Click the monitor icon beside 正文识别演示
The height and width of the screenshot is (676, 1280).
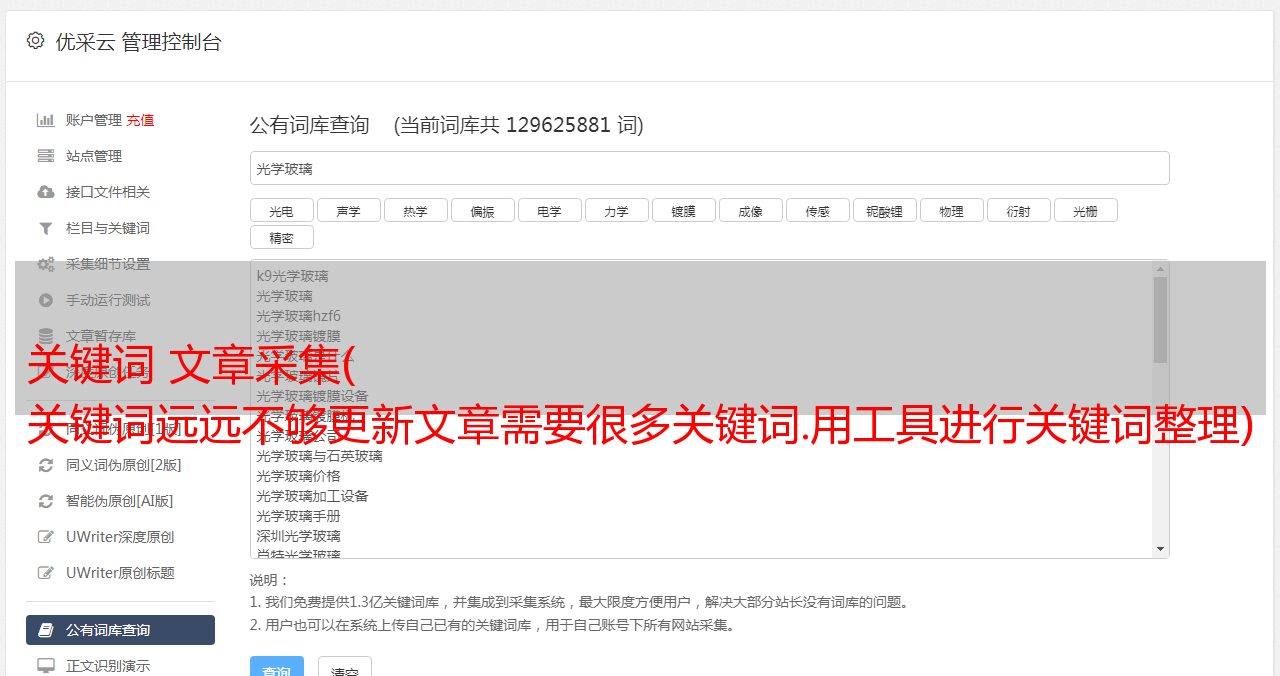pyautogui.click(x=46, y=666)
